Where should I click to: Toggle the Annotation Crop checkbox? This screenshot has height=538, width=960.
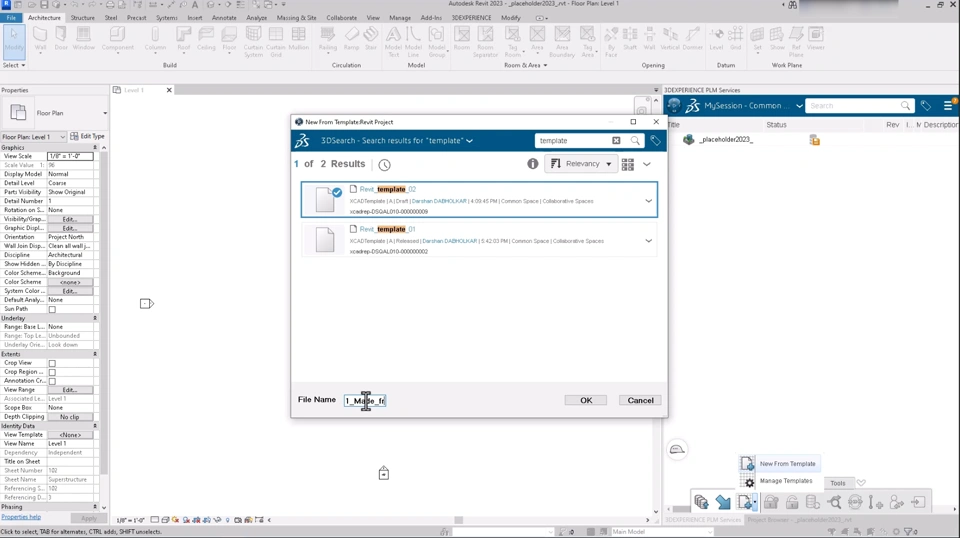coord(52,381)
